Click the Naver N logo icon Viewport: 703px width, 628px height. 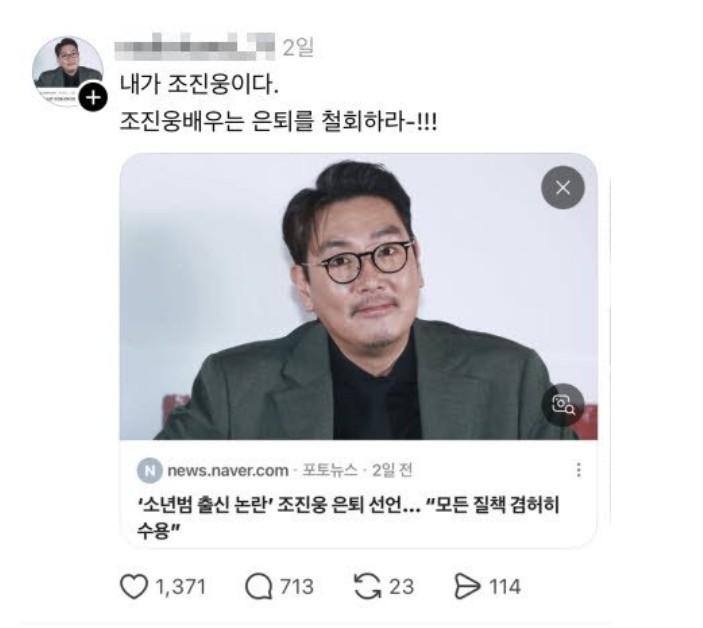tap(149, 471)
